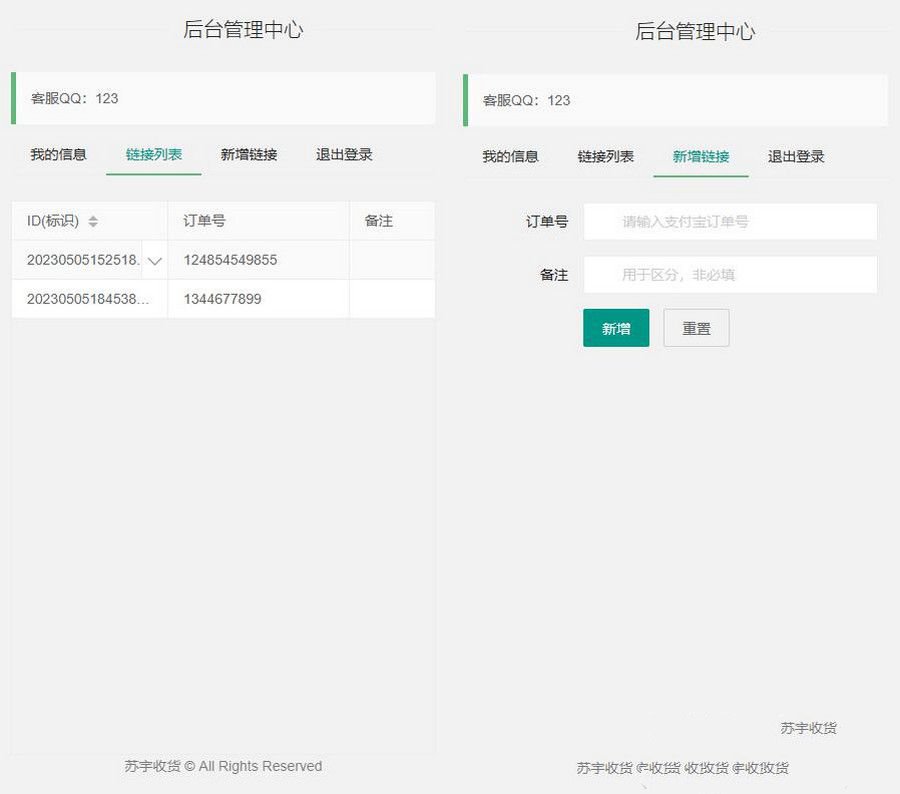Click the 备注 remarks input field
The image size is (900, 794).
click(x=731, y=273)
